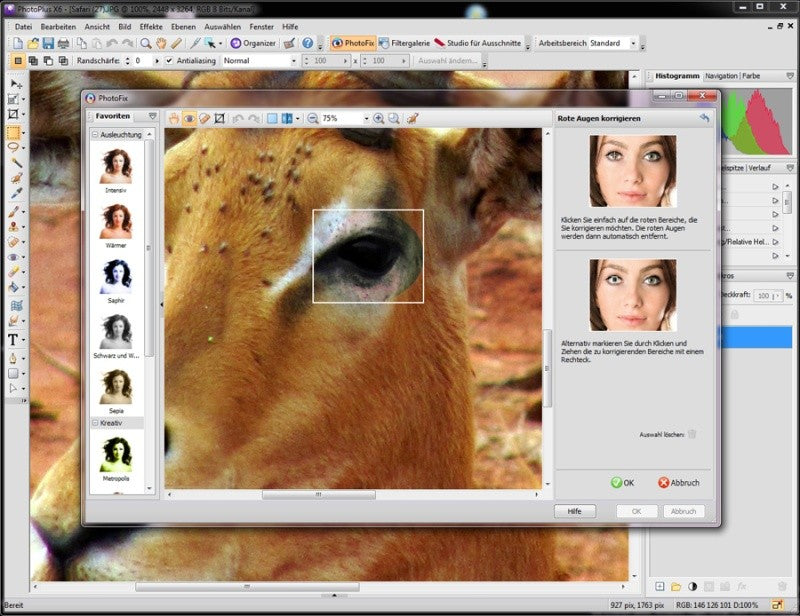The image size is (800, 616).
Task: Zoom in using the plus magnifier
Action: pyautogui.click(x=379, y=118)
